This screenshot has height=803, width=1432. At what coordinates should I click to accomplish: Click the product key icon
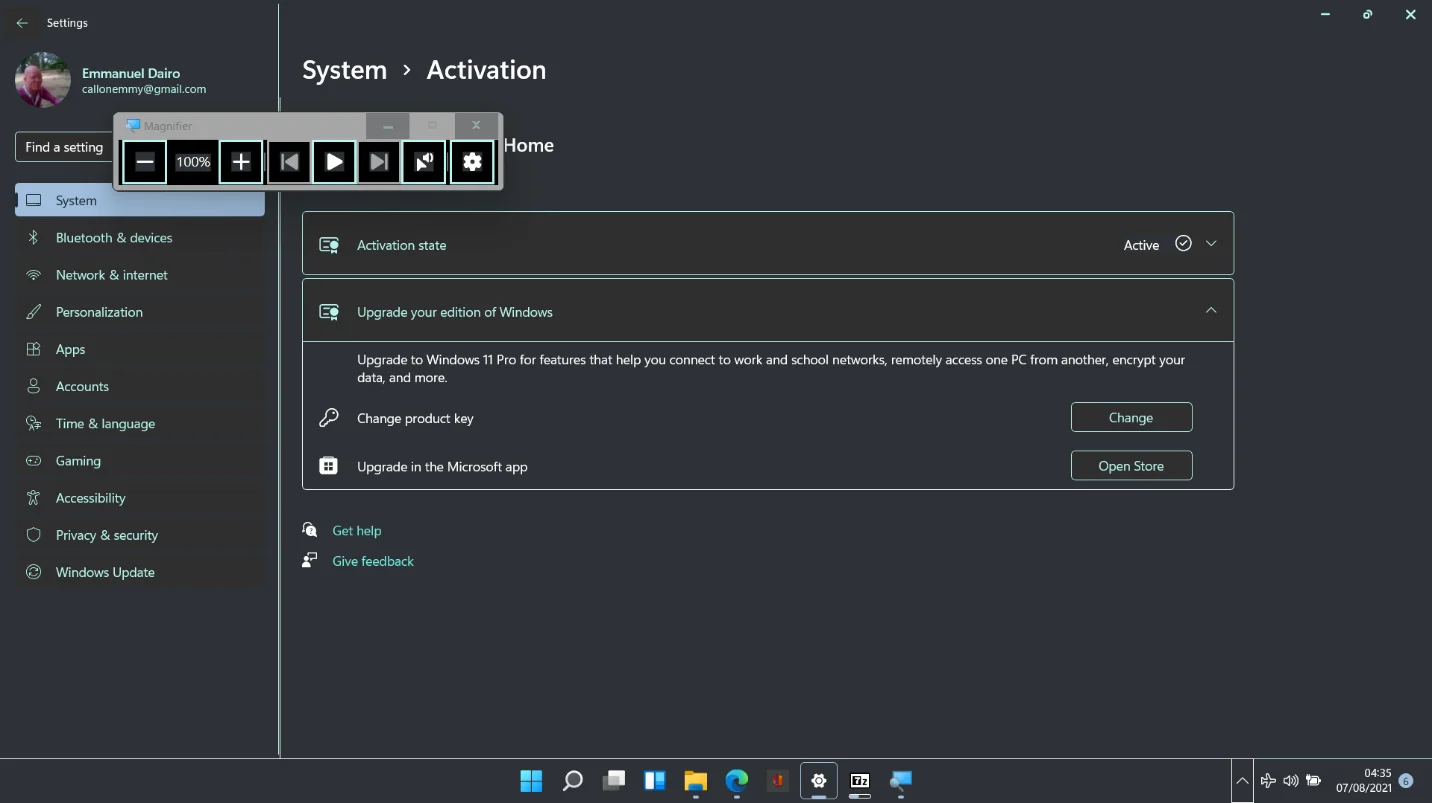point(328,418)
